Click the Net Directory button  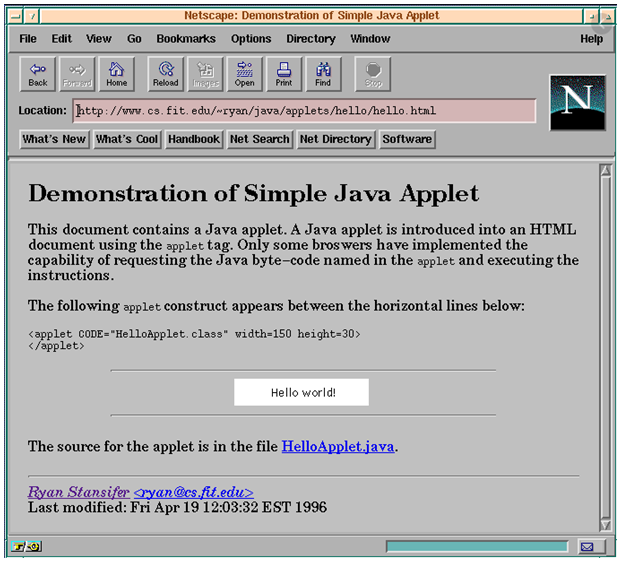tap(336, 139)
